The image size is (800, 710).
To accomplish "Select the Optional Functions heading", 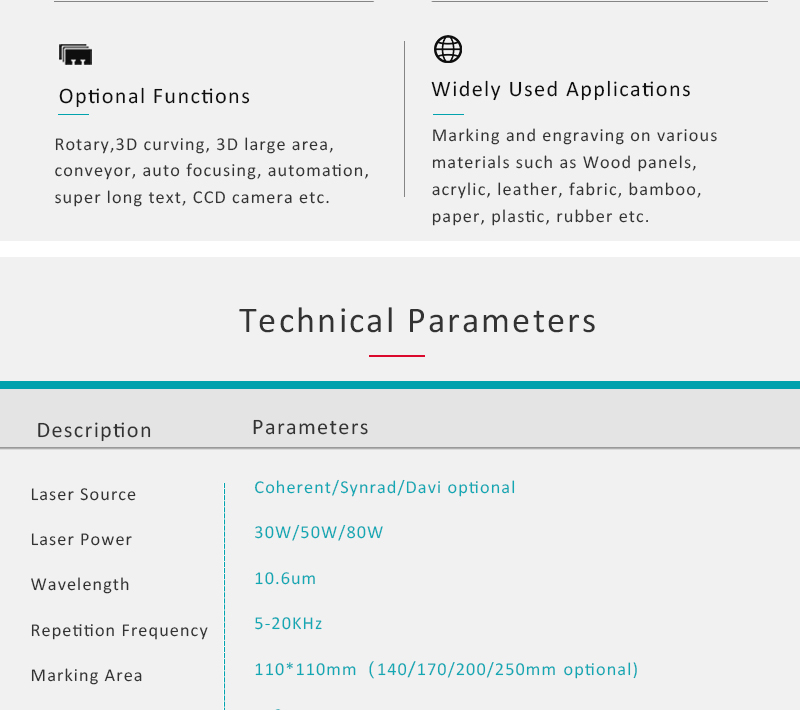I will coord(155,96).
